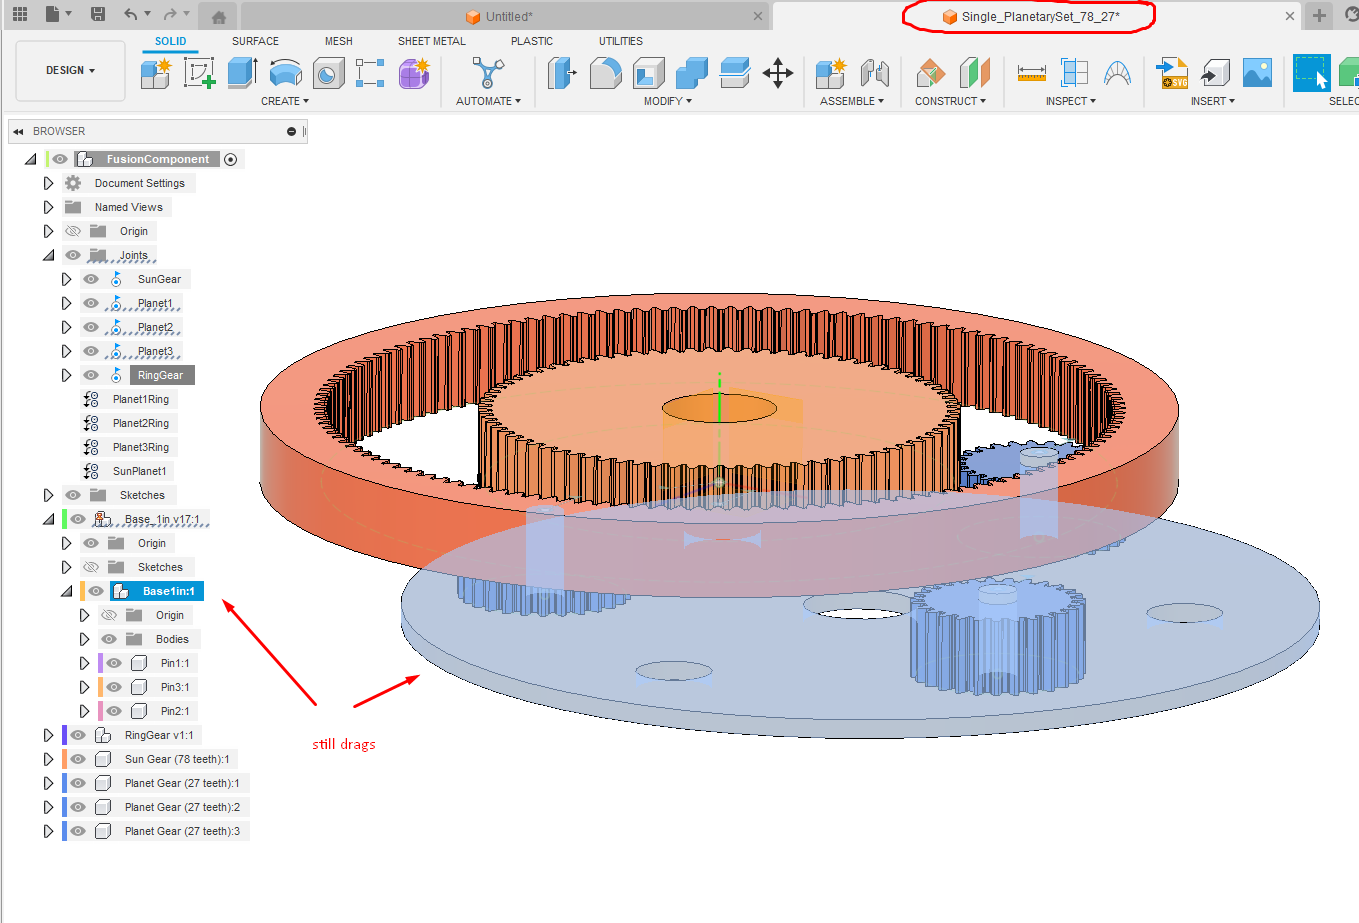
Task: Toggle visibility of SunGear joint
Action: pyautogui.click(x=91, y=279)
